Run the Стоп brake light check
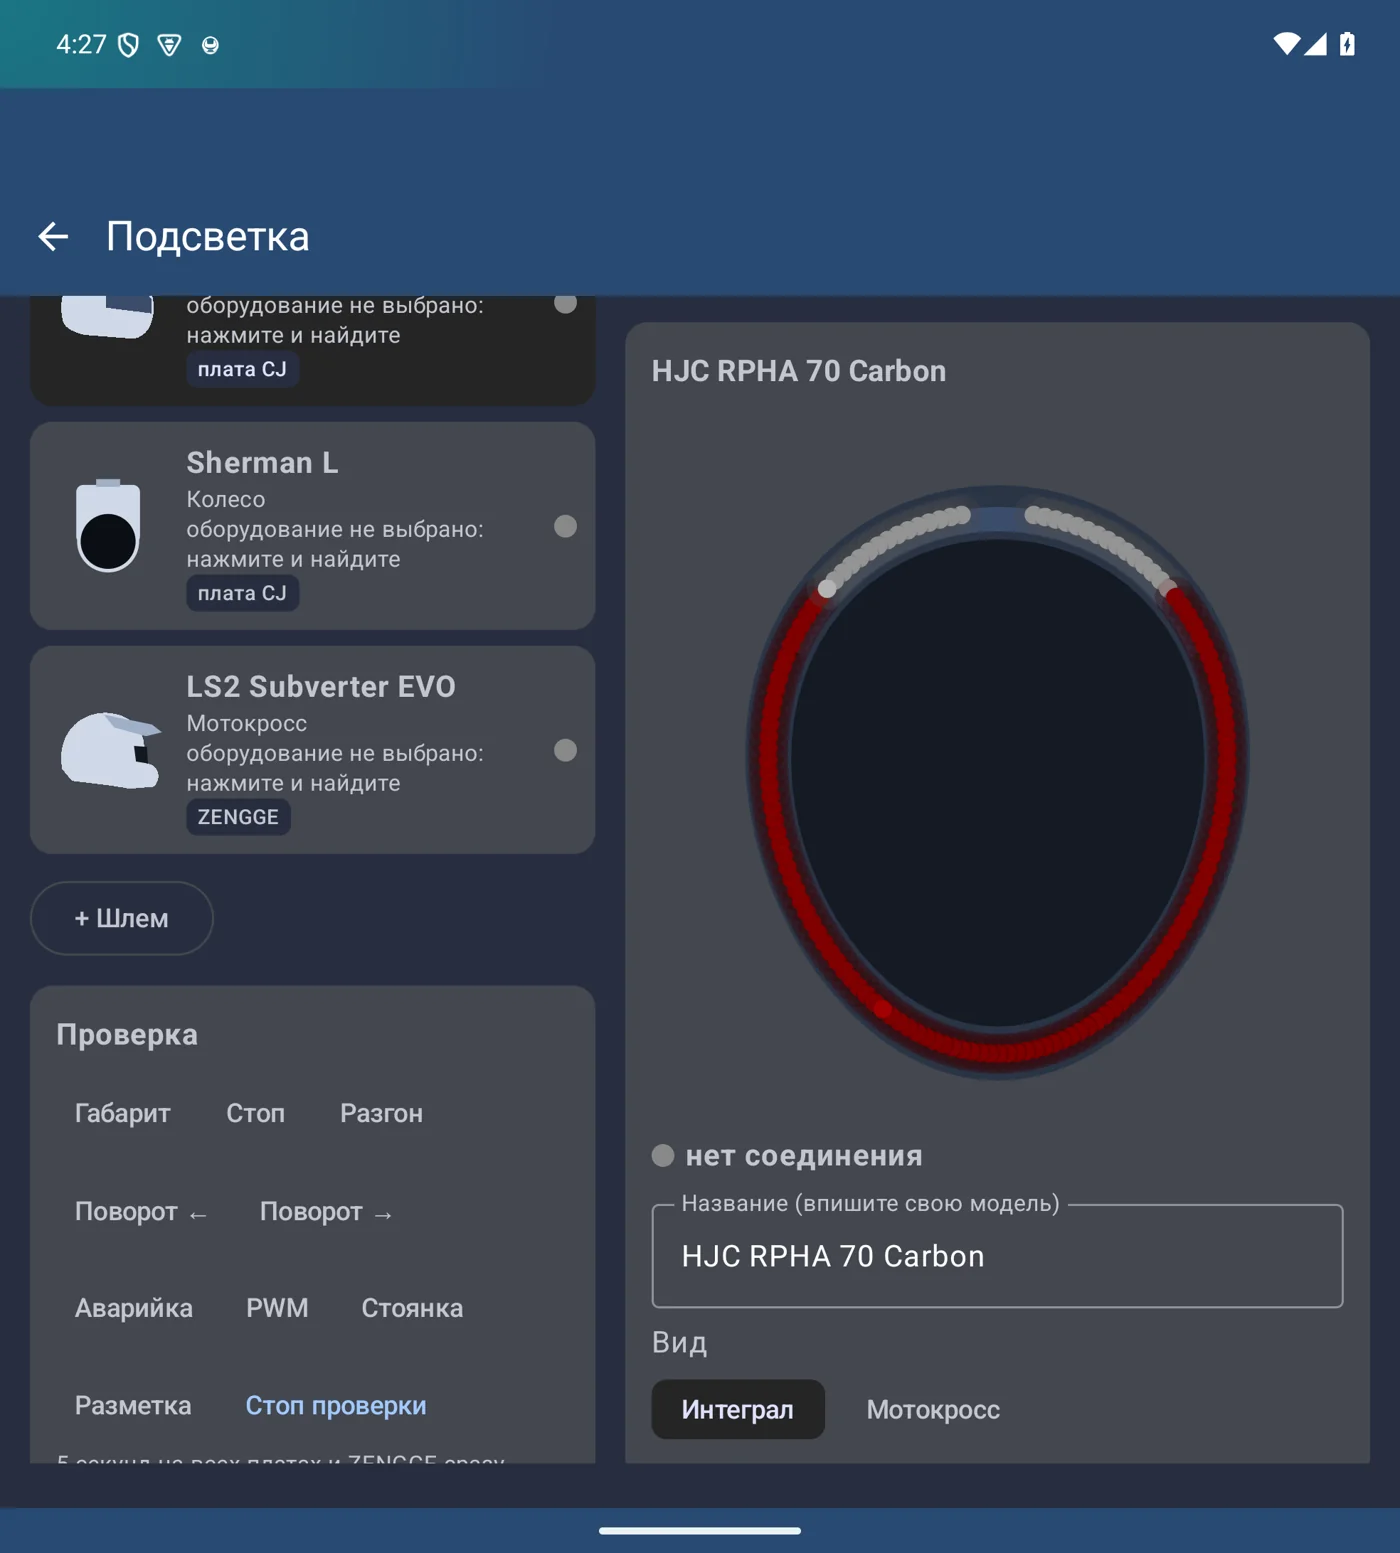This screenshot has height=1553, width=1400. pos(256,1113)
